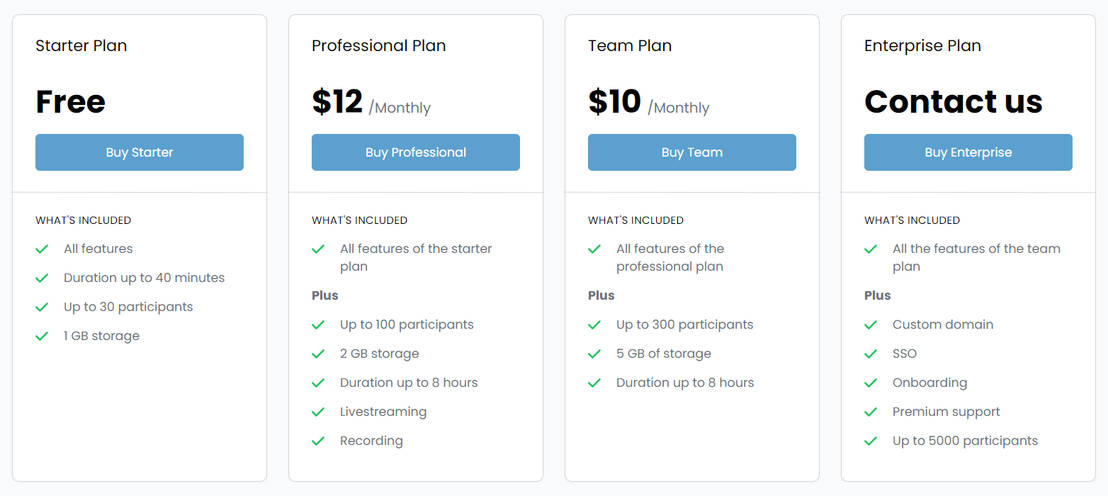1108x496 pixels.
Task: Click the Professional Plan heading
Action: 378,46
